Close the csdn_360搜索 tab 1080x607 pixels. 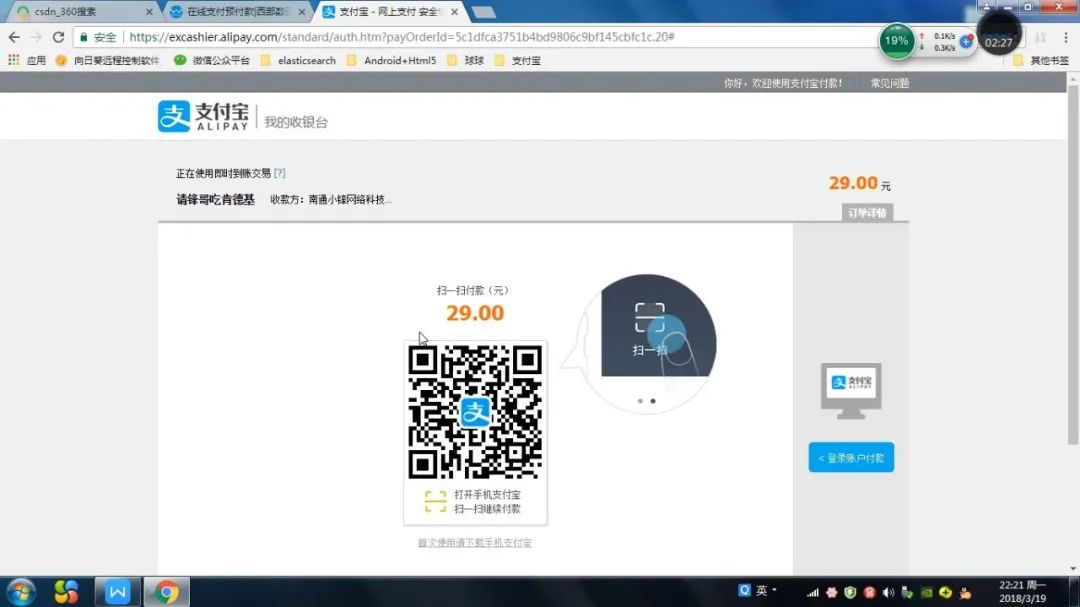click(149, 12)
